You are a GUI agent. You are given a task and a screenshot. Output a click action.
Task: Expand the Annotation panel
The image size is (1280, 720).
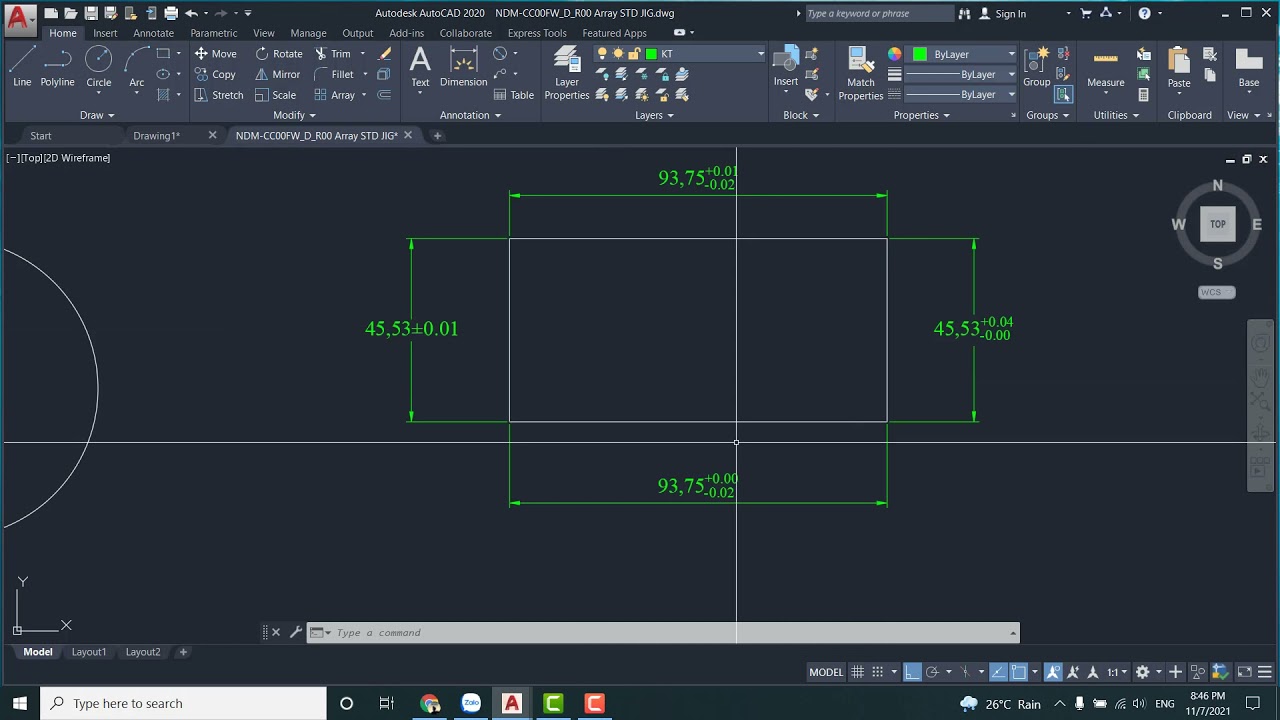click(x=470, y=115)
